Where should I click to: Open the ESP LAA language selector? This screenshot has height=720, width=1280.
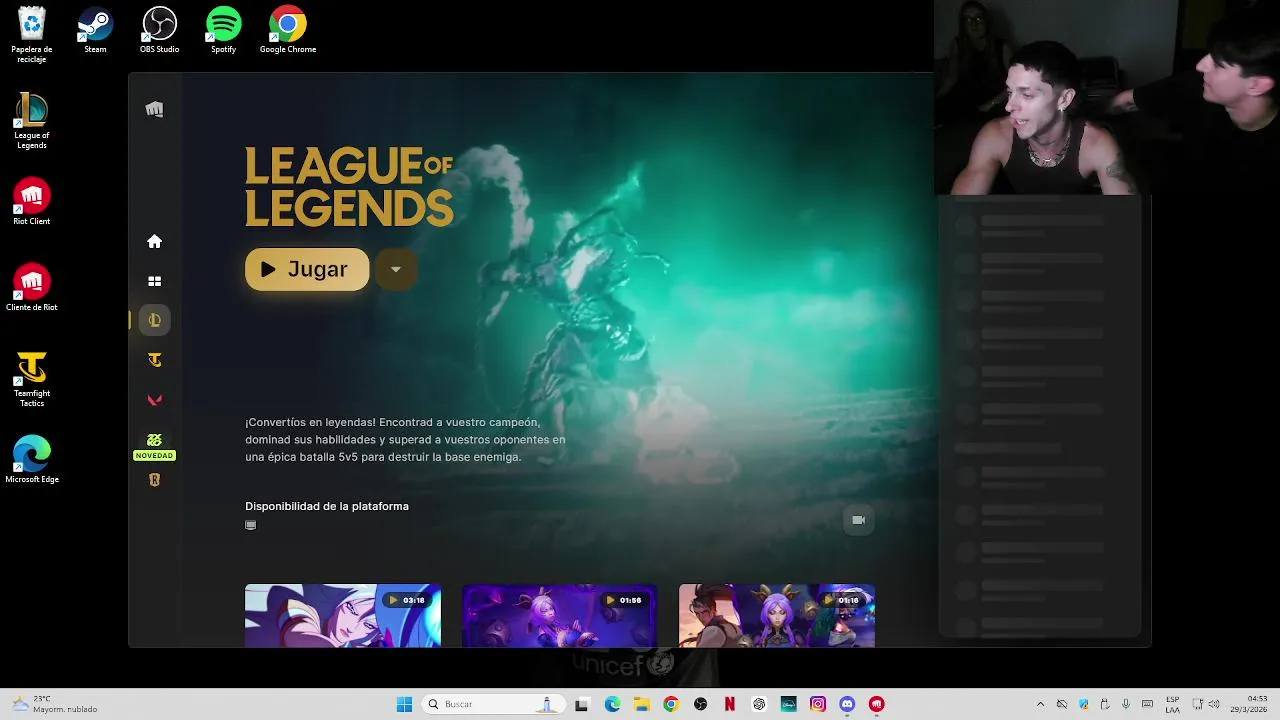[x=1172, y=704]
